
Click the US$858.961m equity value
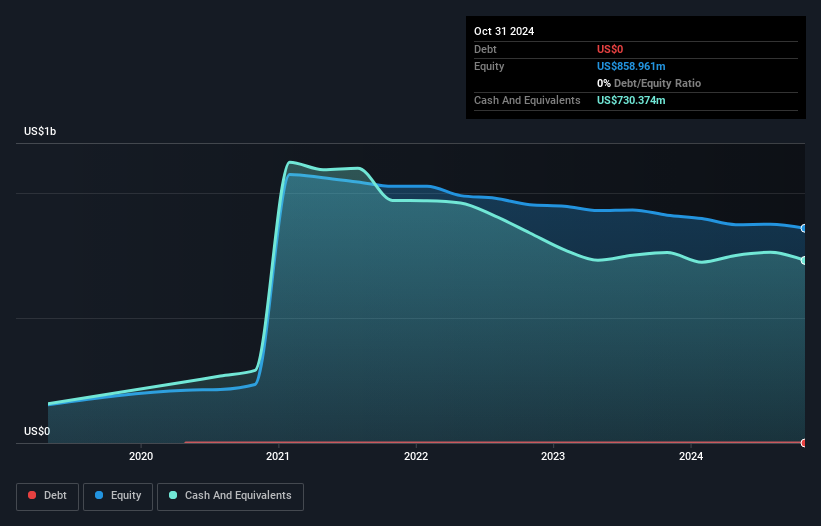[x=631, y=66]
